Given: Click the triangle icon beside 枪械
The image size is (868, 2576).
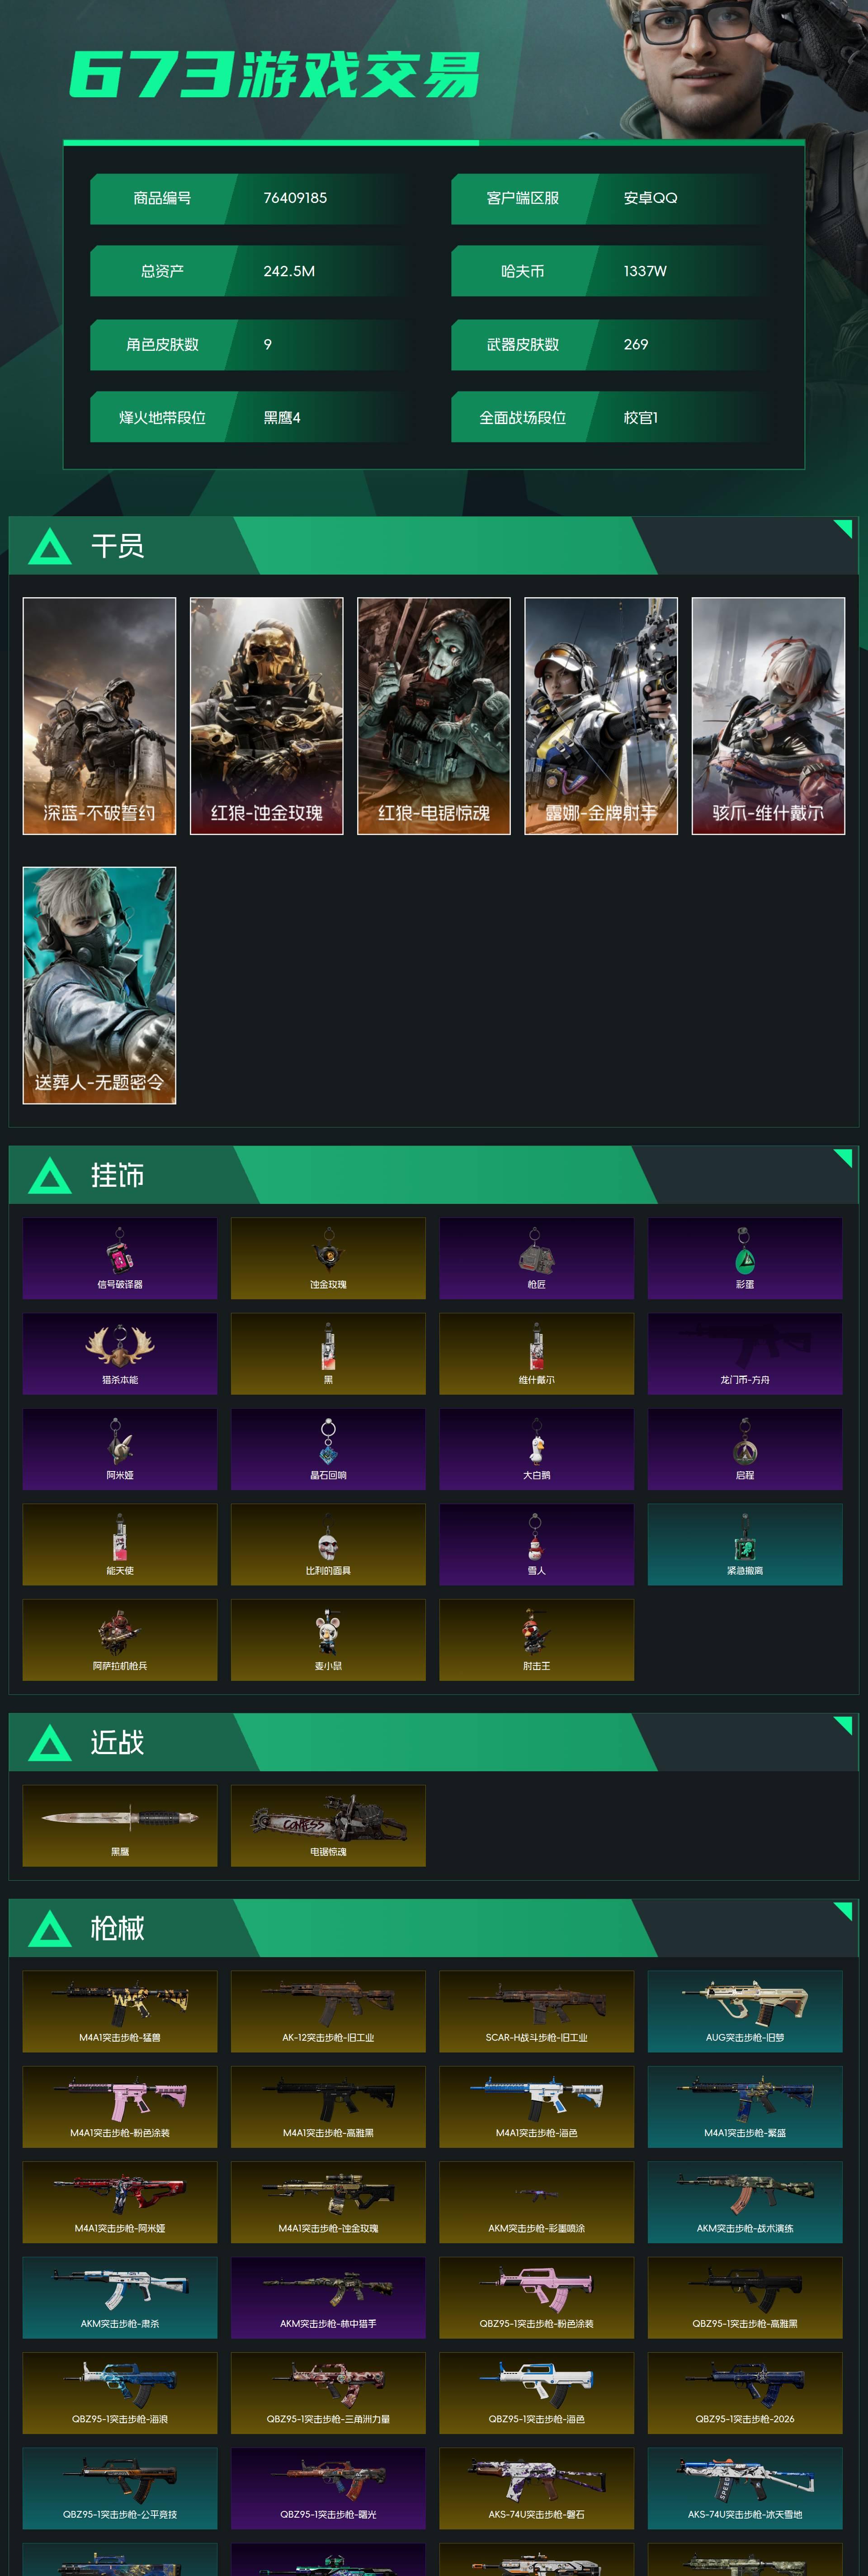Looking at the screenshot, I should [x=50, y=1929].
